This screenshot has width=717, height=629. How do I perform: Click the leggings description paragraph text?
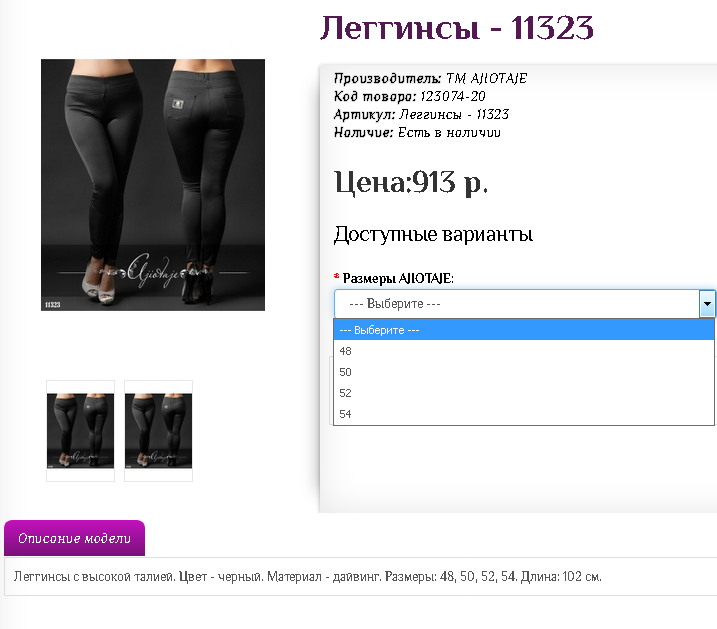click(x=307, y=576)
